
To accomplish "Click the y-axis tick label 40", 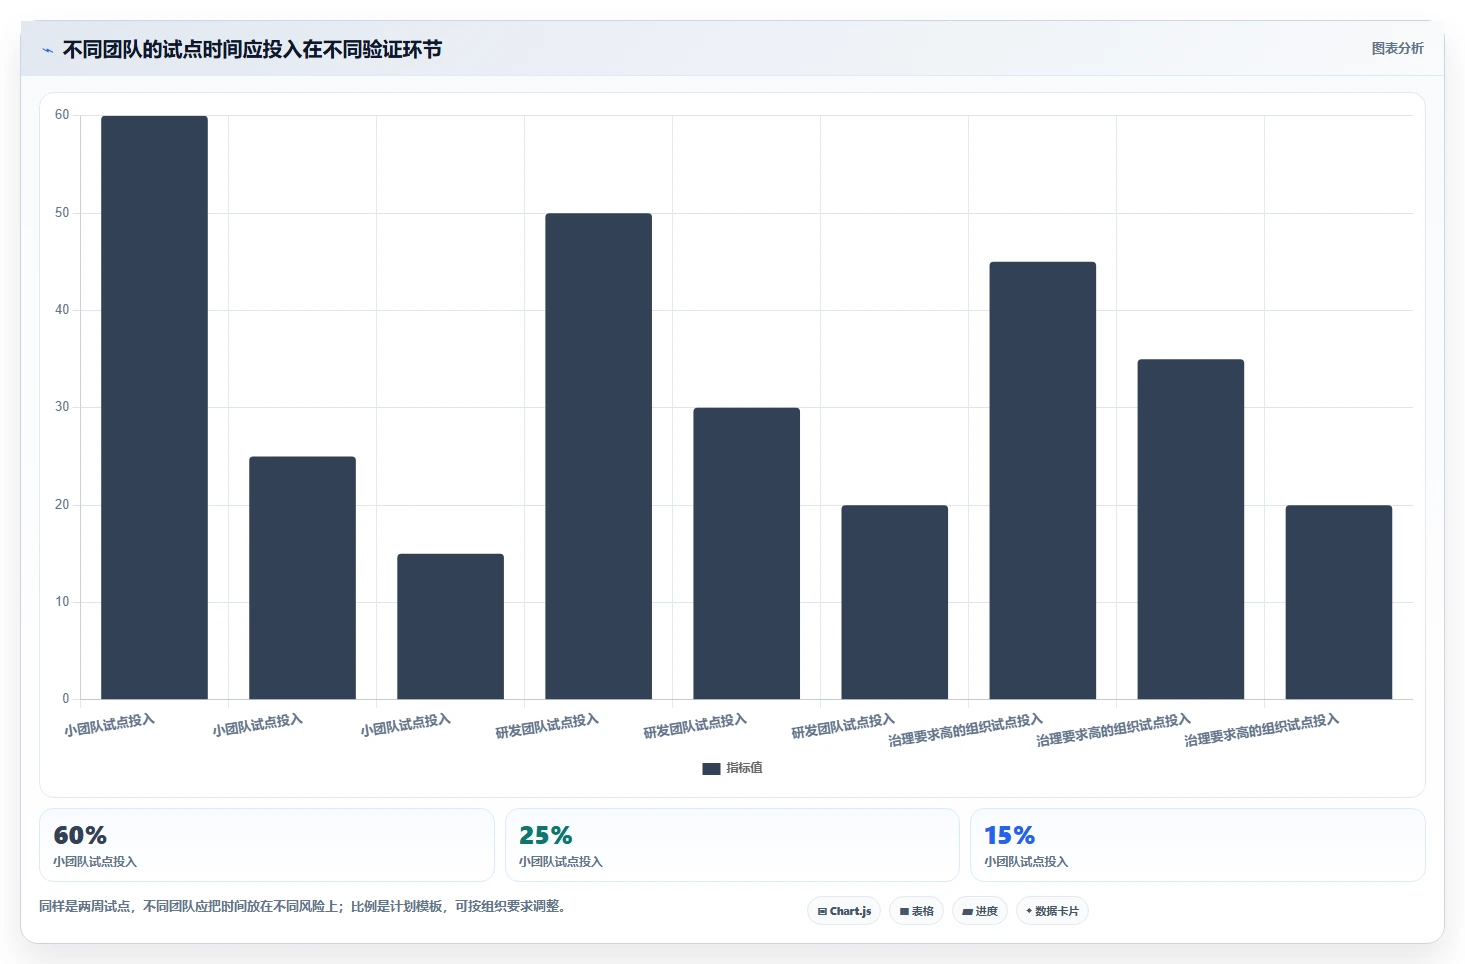I will click(x=62, y=310).
